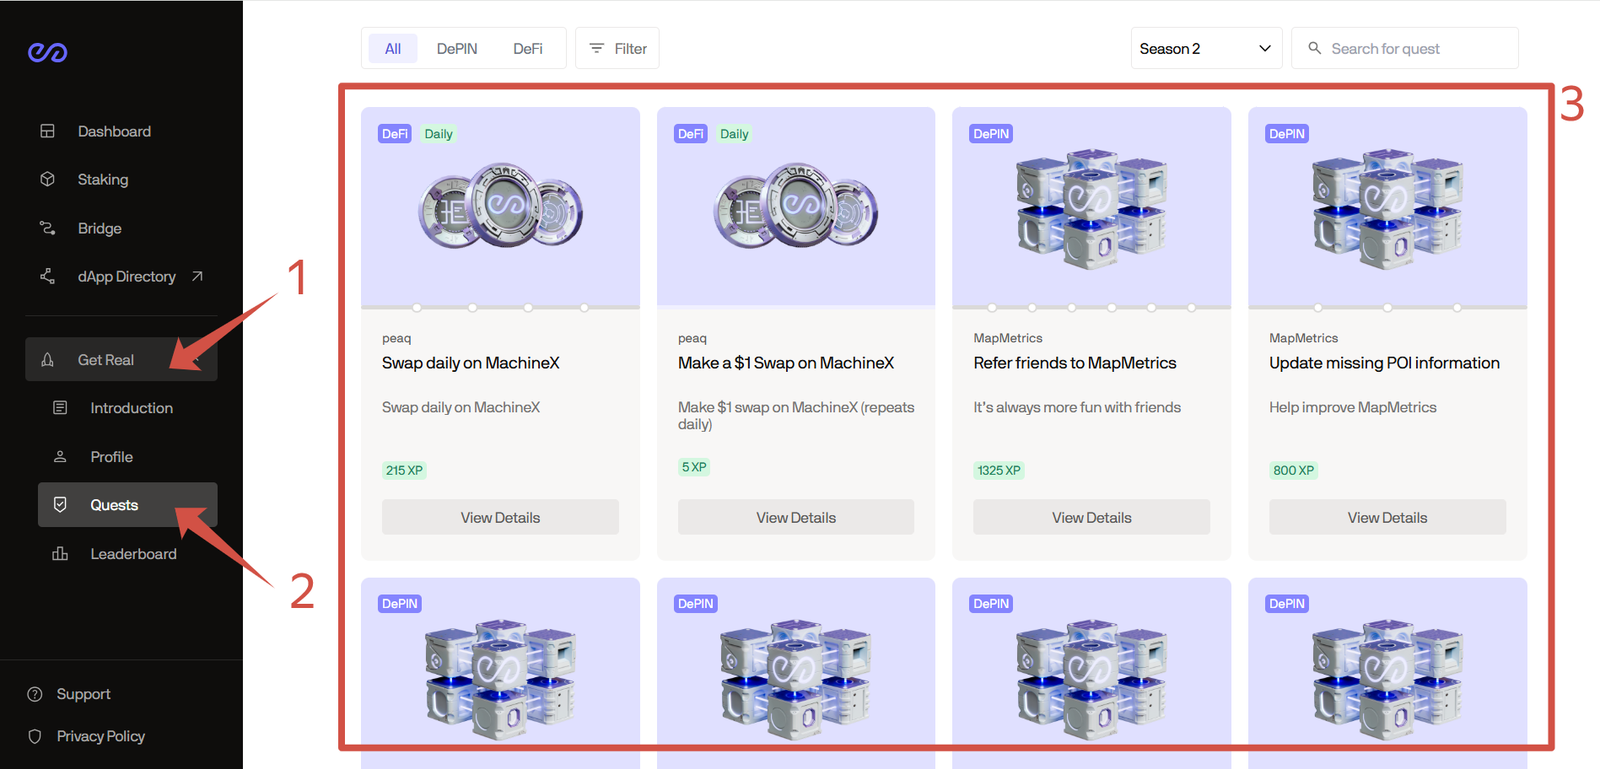View details for Refer friends to MapMetrics
The height and width of the screenshot is (769, 1600).
pyautogui.click(x=1091, y=517)
